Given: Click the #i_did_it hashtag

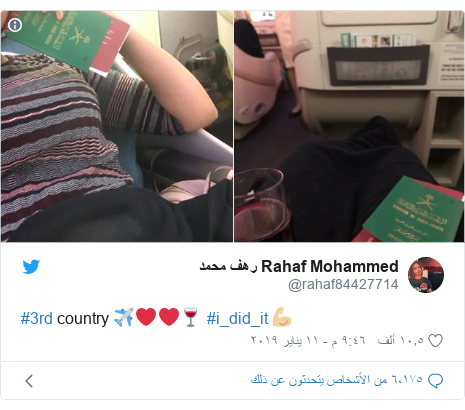Looking at the screenshot, I should tap(237, 318).
